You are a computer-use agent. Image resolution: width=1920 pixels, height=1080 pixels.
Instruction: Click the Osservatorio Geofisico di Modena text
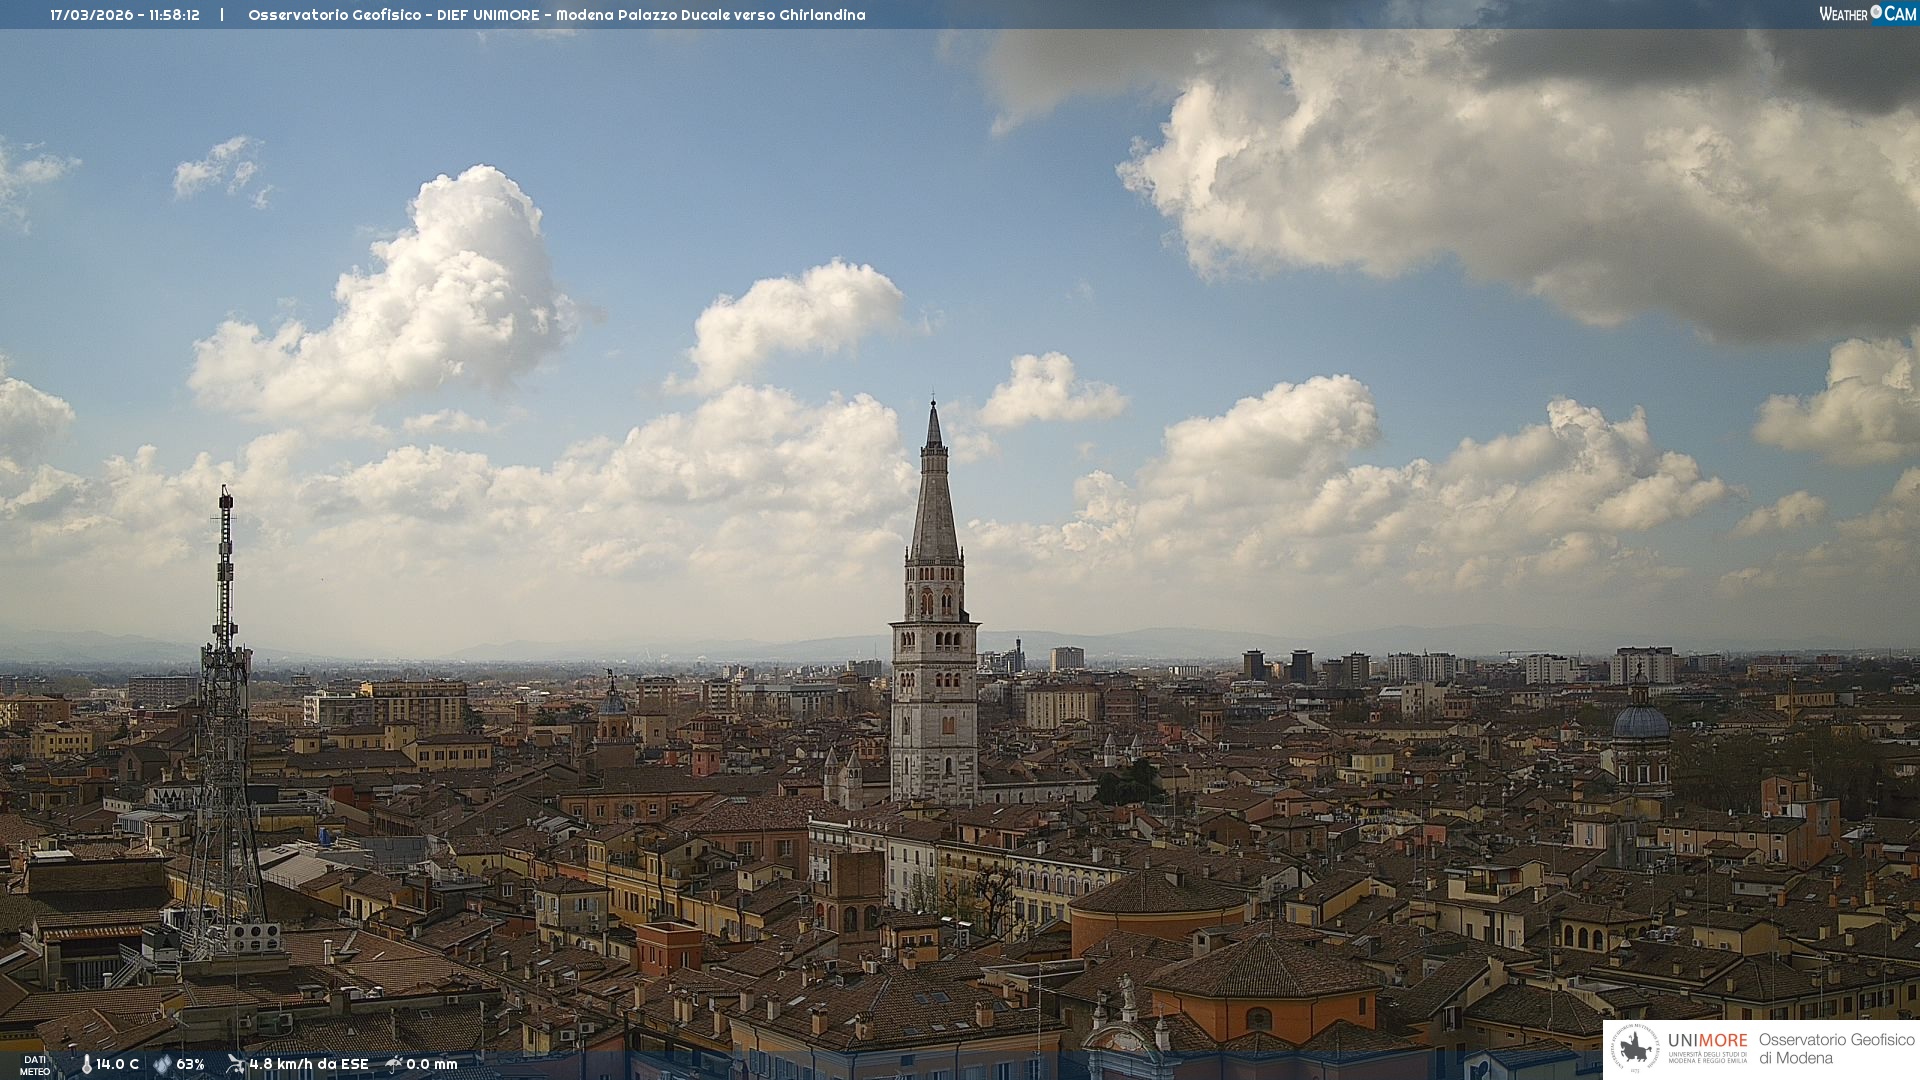click(x=1836, y=1049)
